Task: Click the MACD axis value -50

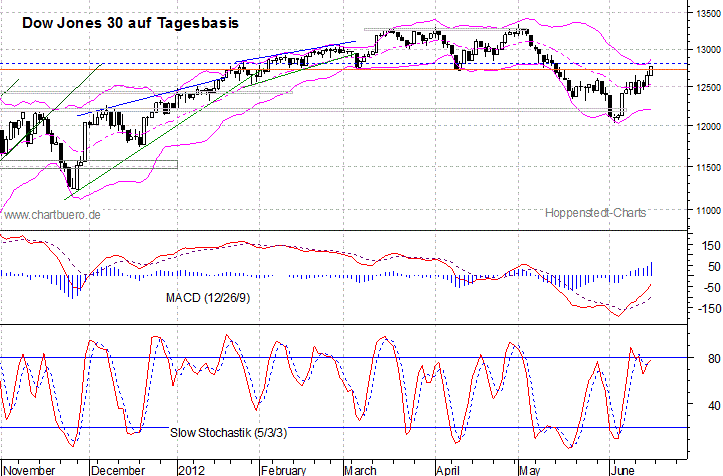Action: 711,288
